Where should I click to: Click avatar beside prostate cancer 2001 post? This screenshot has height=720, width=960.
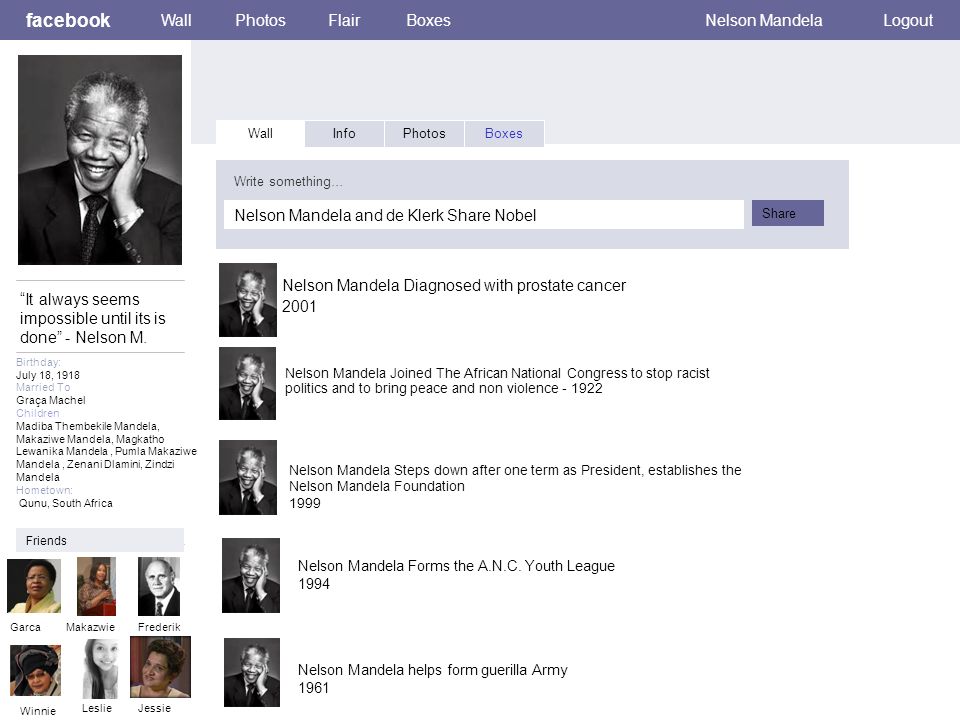248,300
